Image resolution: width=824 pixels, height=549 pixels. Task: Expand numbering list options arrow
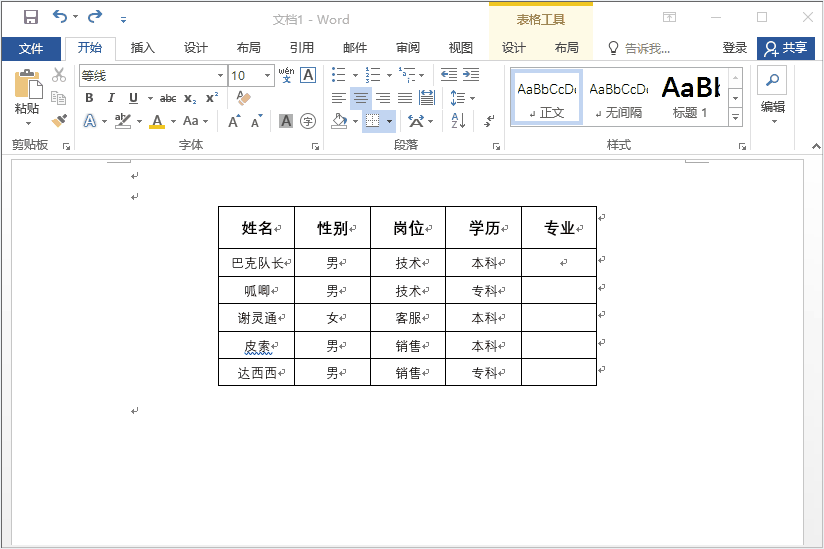(x=389, y=76)
